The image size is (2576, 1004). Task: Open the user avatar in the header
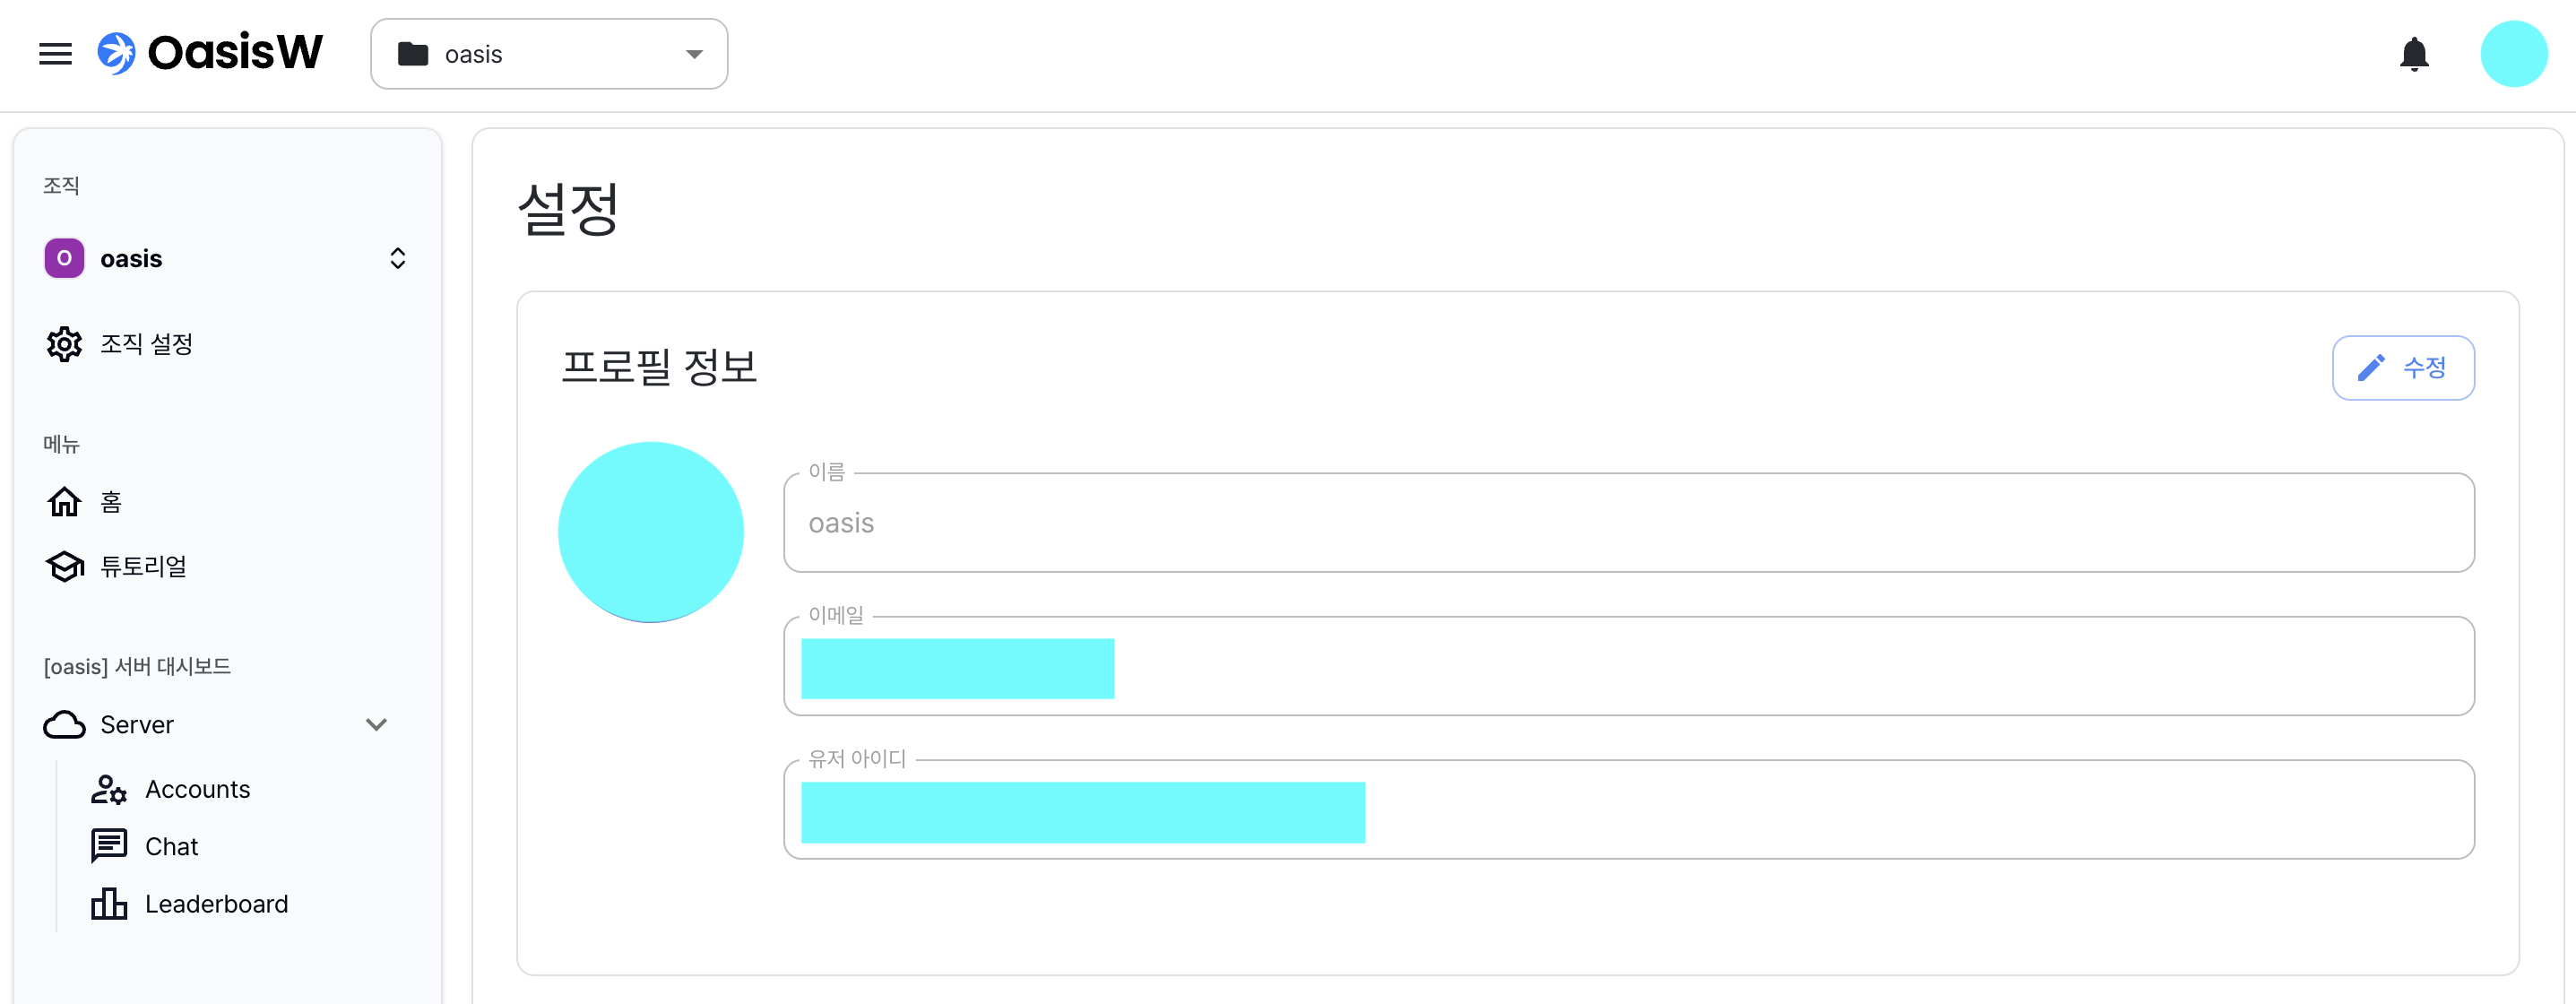coord(2512,54)
